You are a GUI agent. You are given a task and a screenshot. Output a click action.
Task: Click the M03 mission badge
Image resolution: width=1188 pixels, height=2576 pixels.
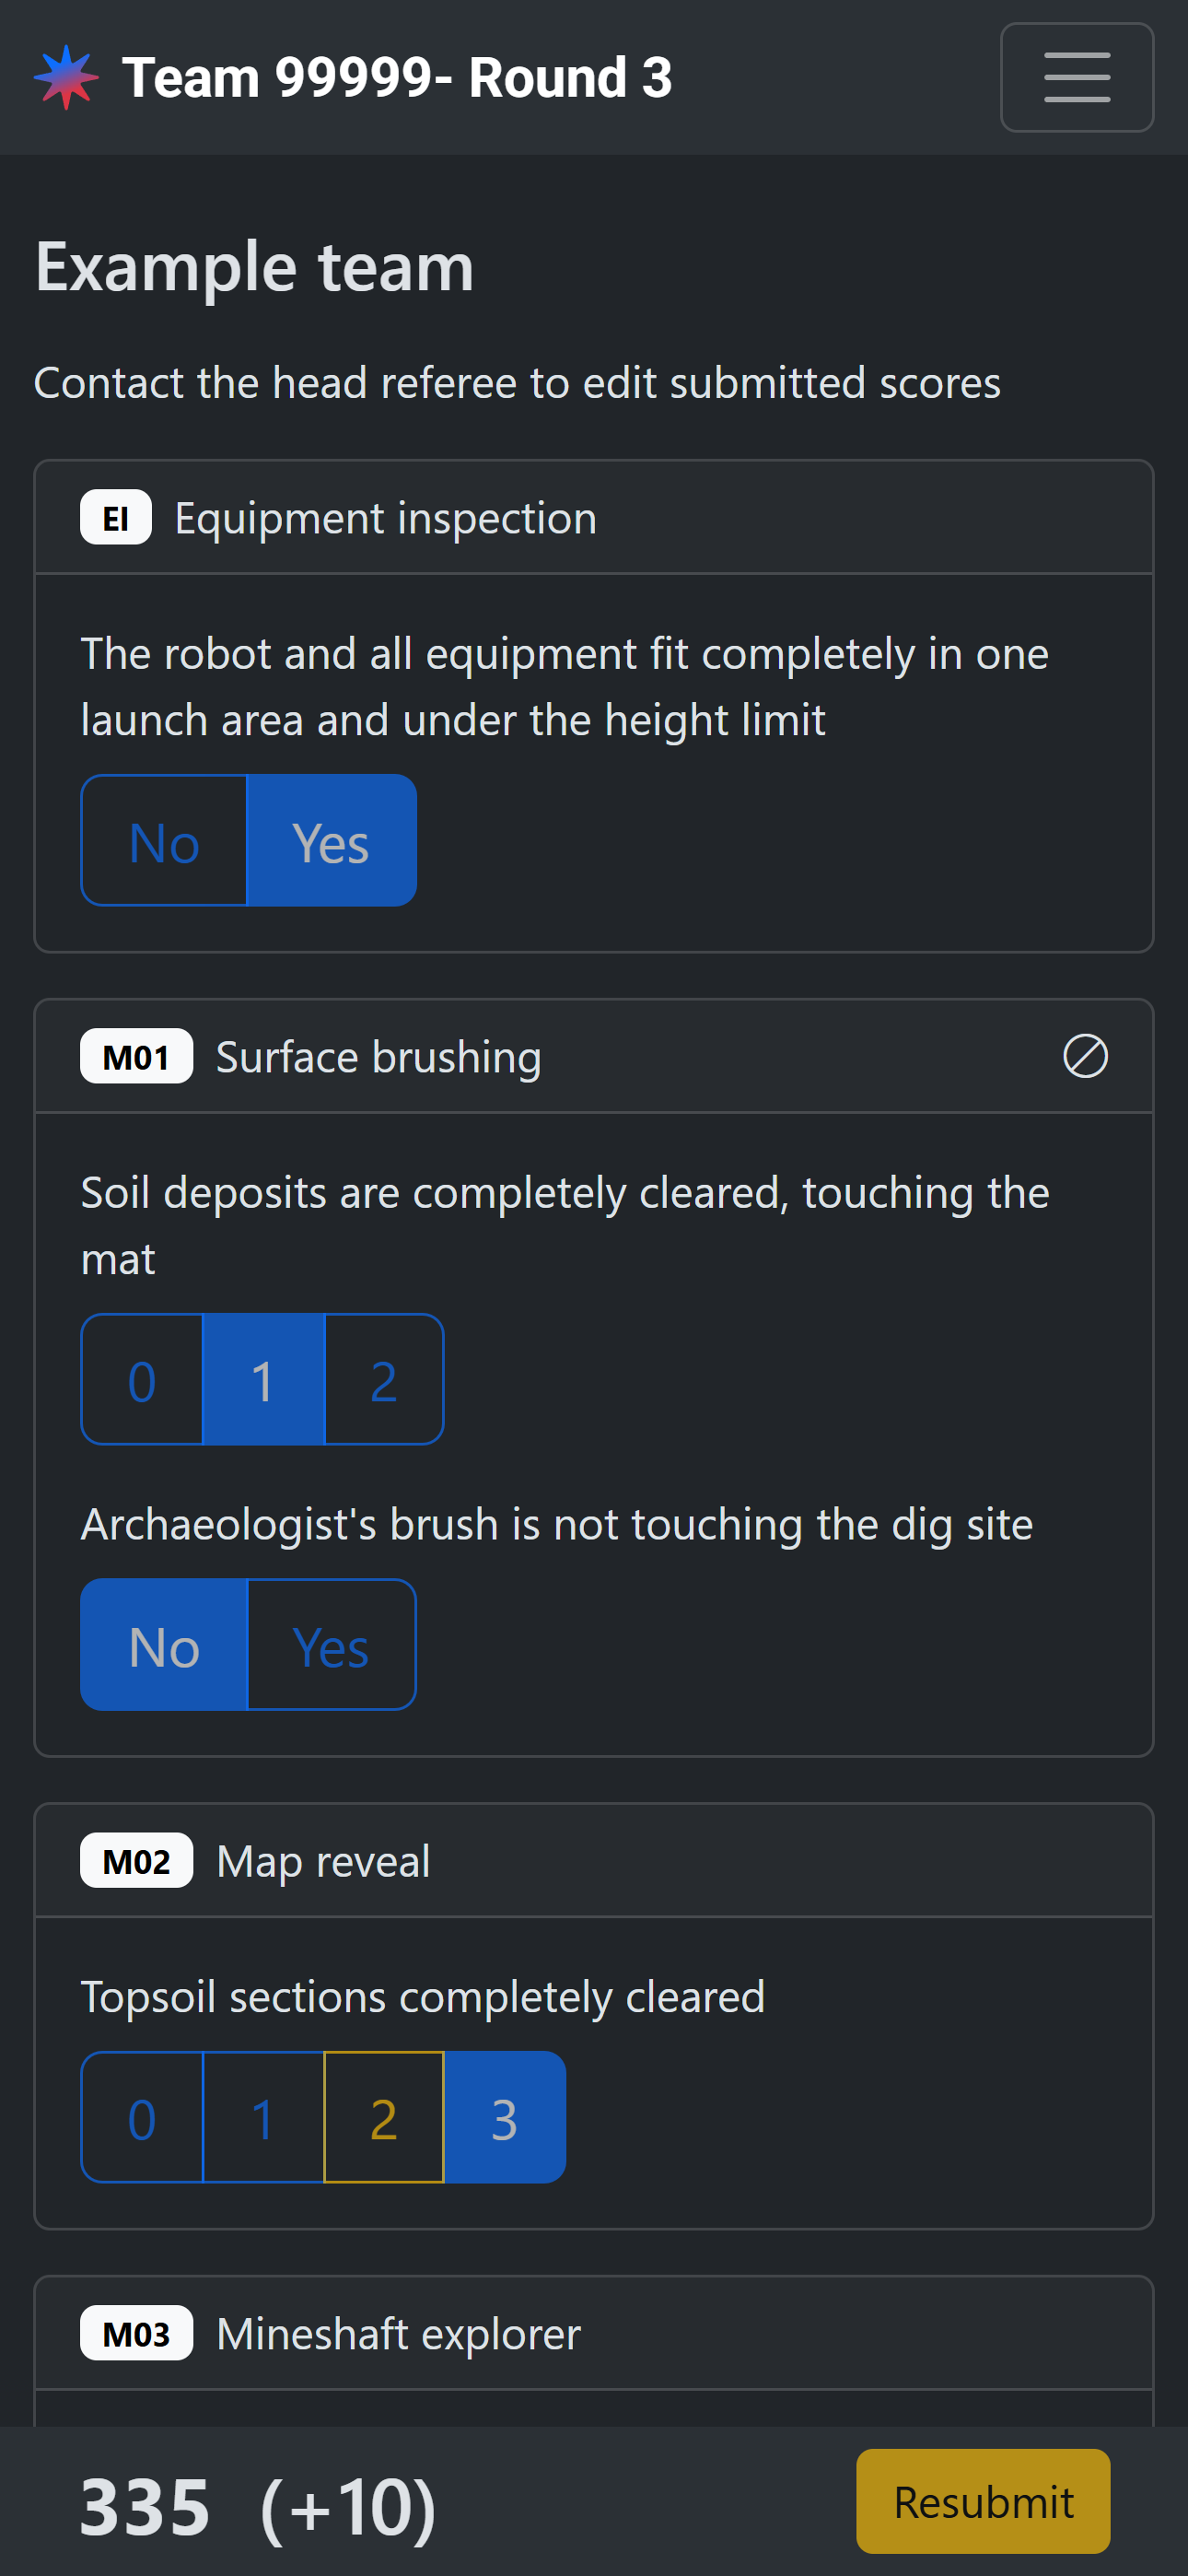pos(137,2333)
